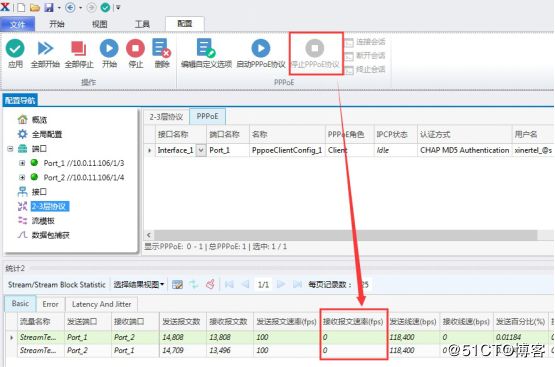Select Port_2 //10.0.11.106/1/4 in tree
Image resolution: width=555 pixels, height=367 pixels.
[84, 177]
